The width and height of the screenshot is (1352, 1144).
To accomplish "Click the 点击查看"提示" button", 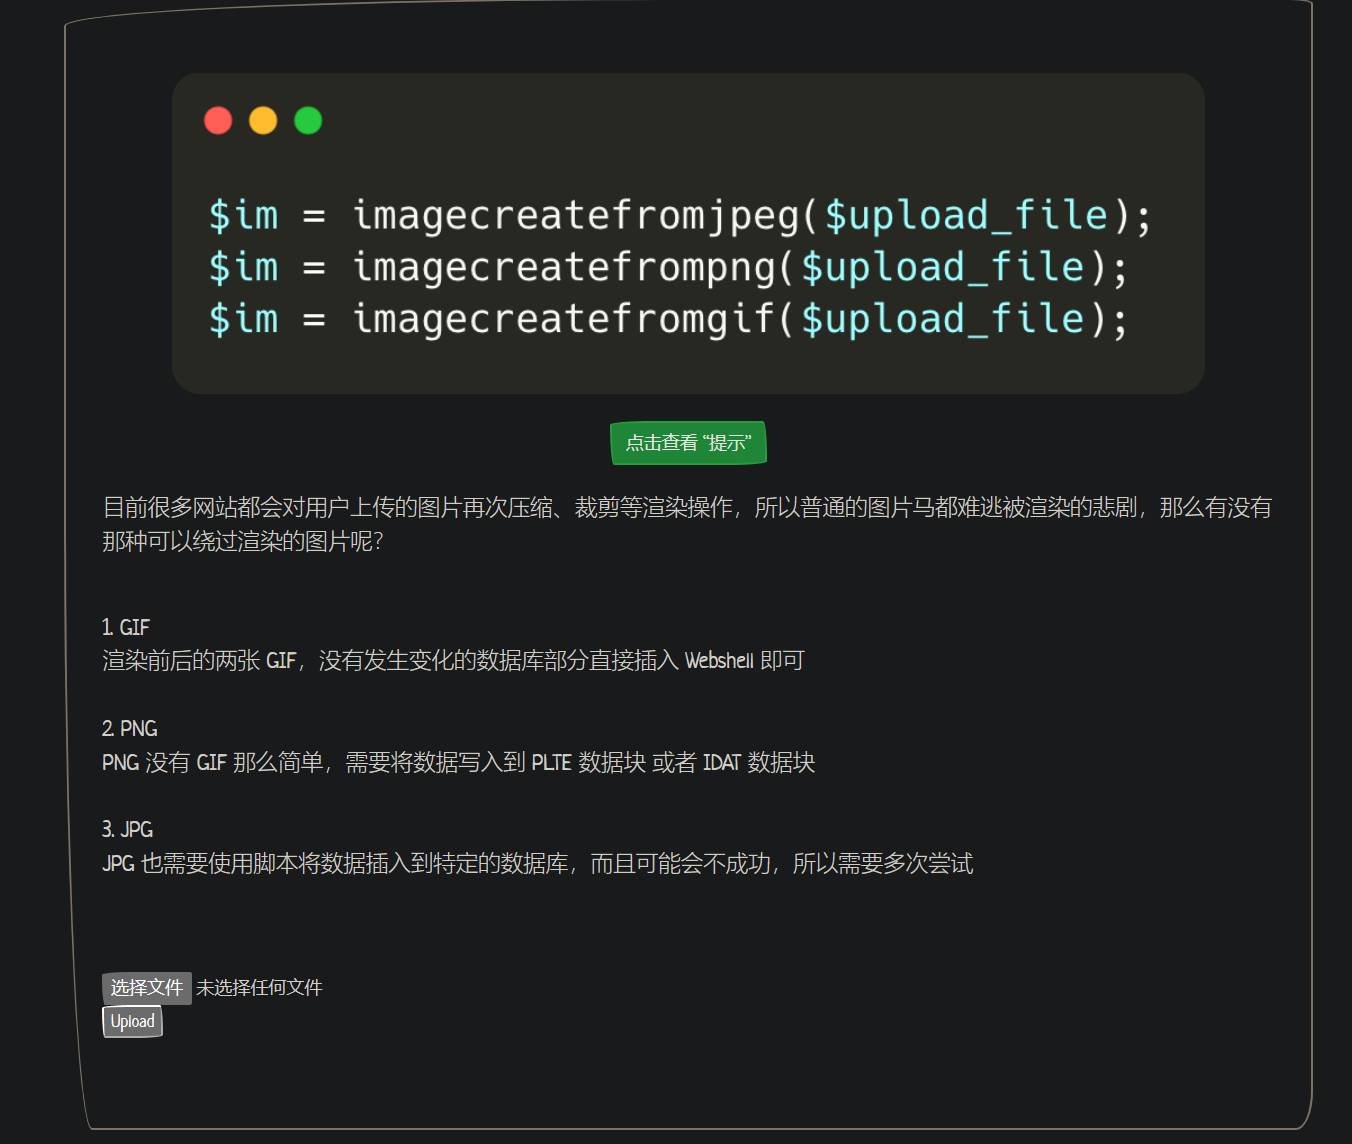I will (x=688, y=442).
